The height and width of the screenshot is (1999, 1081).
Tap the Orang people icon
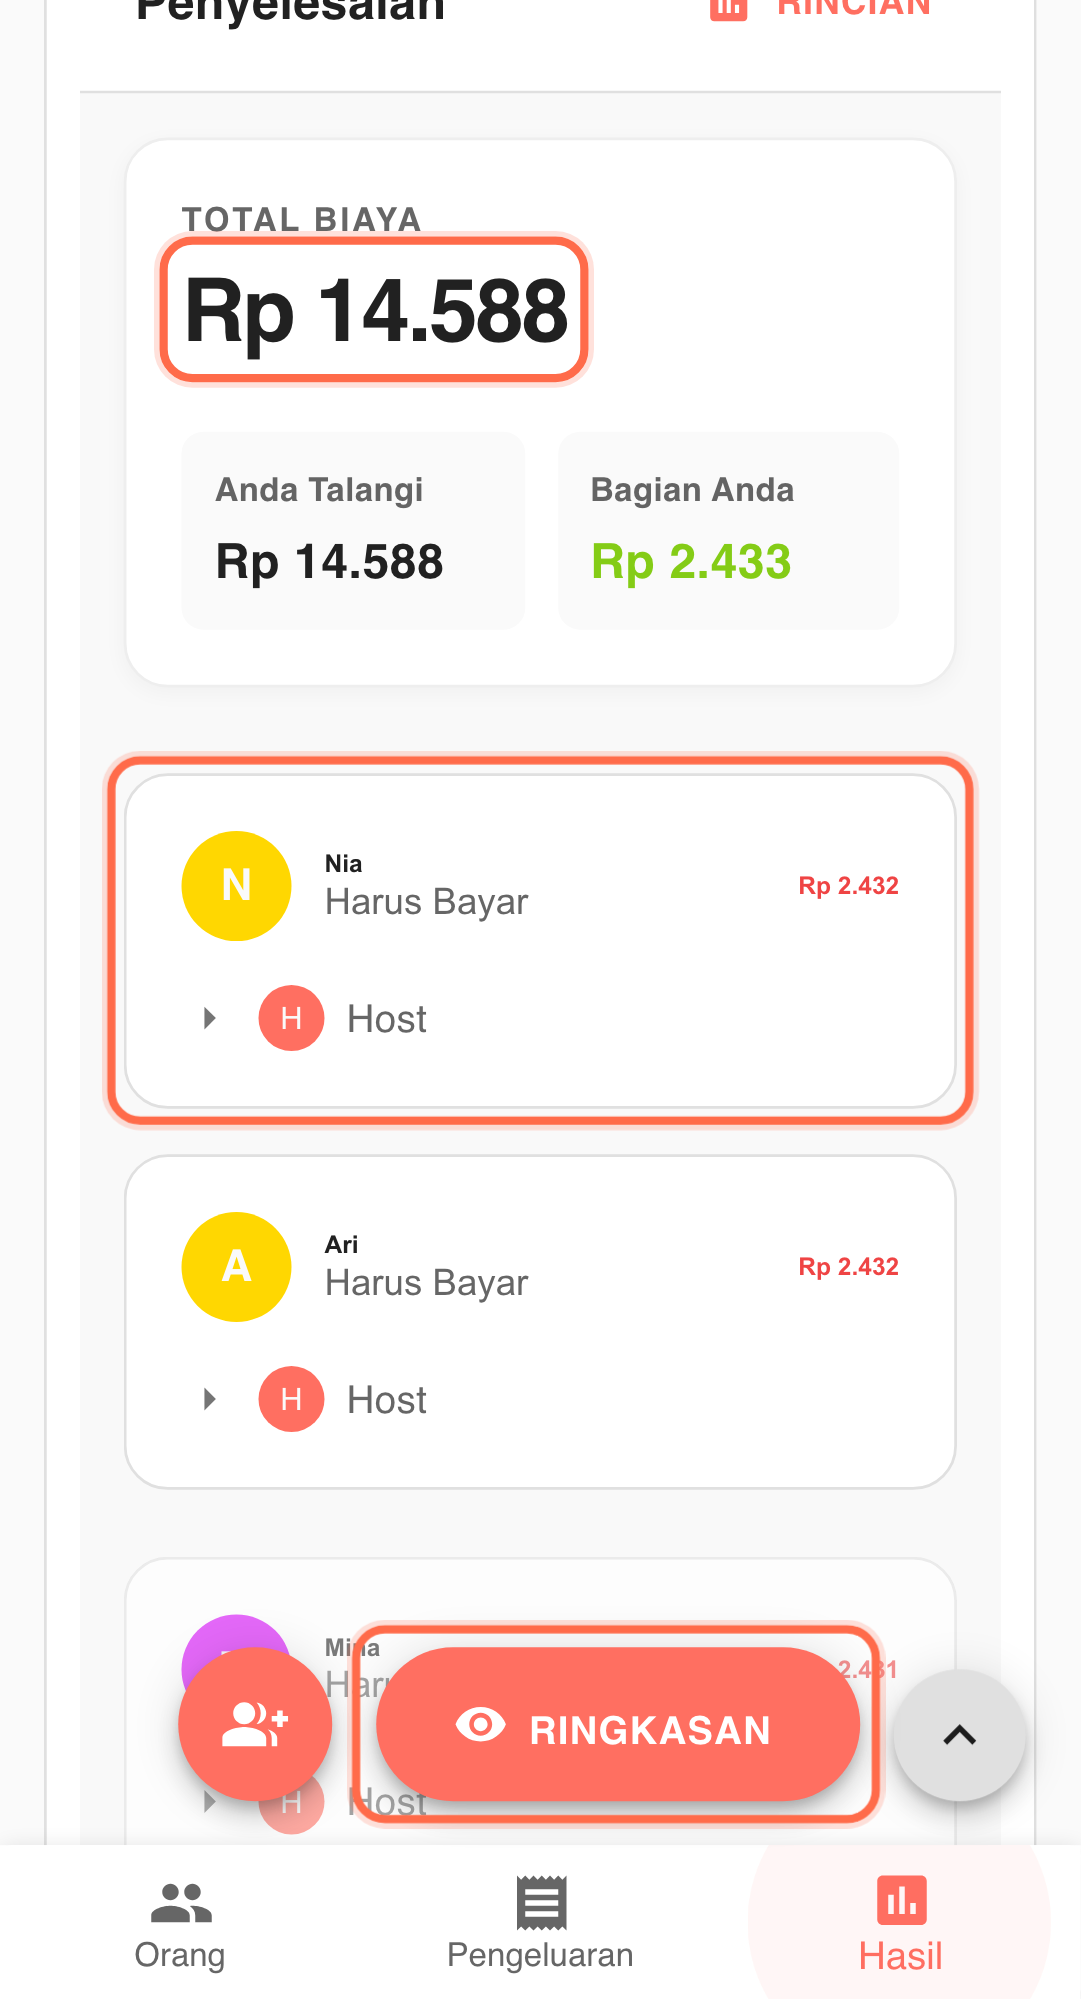coord(181,1903)
